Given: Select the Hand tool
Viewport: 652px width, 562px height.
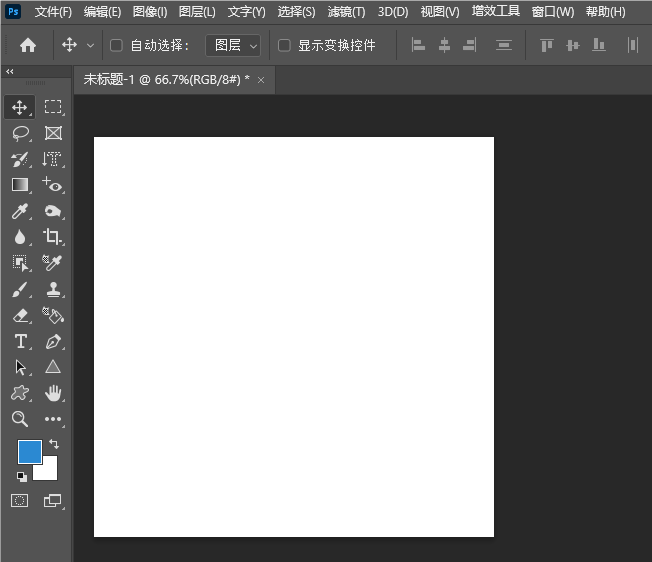Looking at the screenshot, I should pos(53,393).
